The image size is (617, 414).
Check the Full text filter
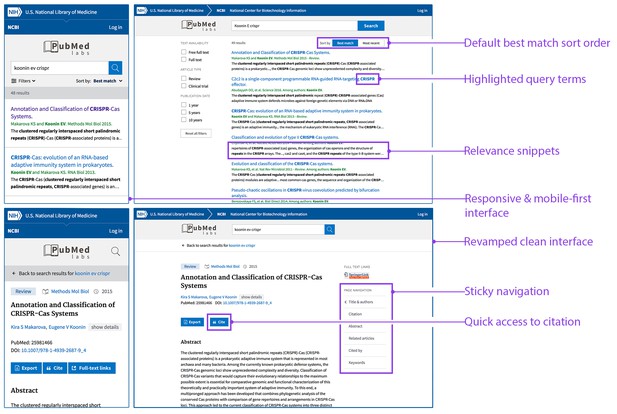184,59
